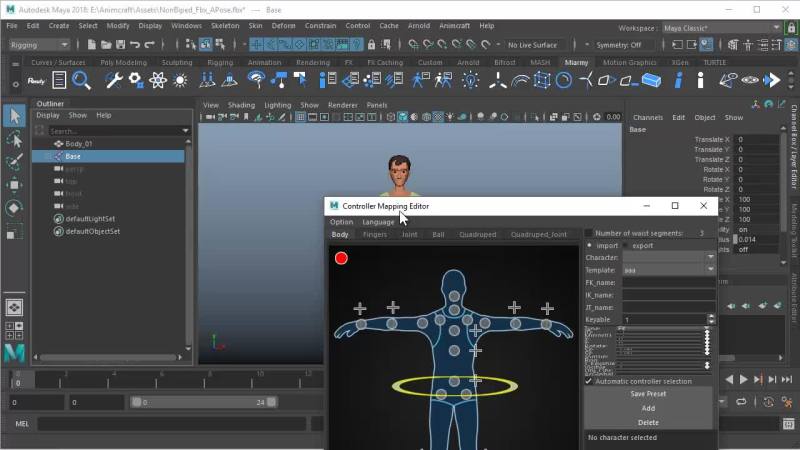Switch to the Fingers tab
Viewport: 800px width, 450px height.
pos(374,235)
